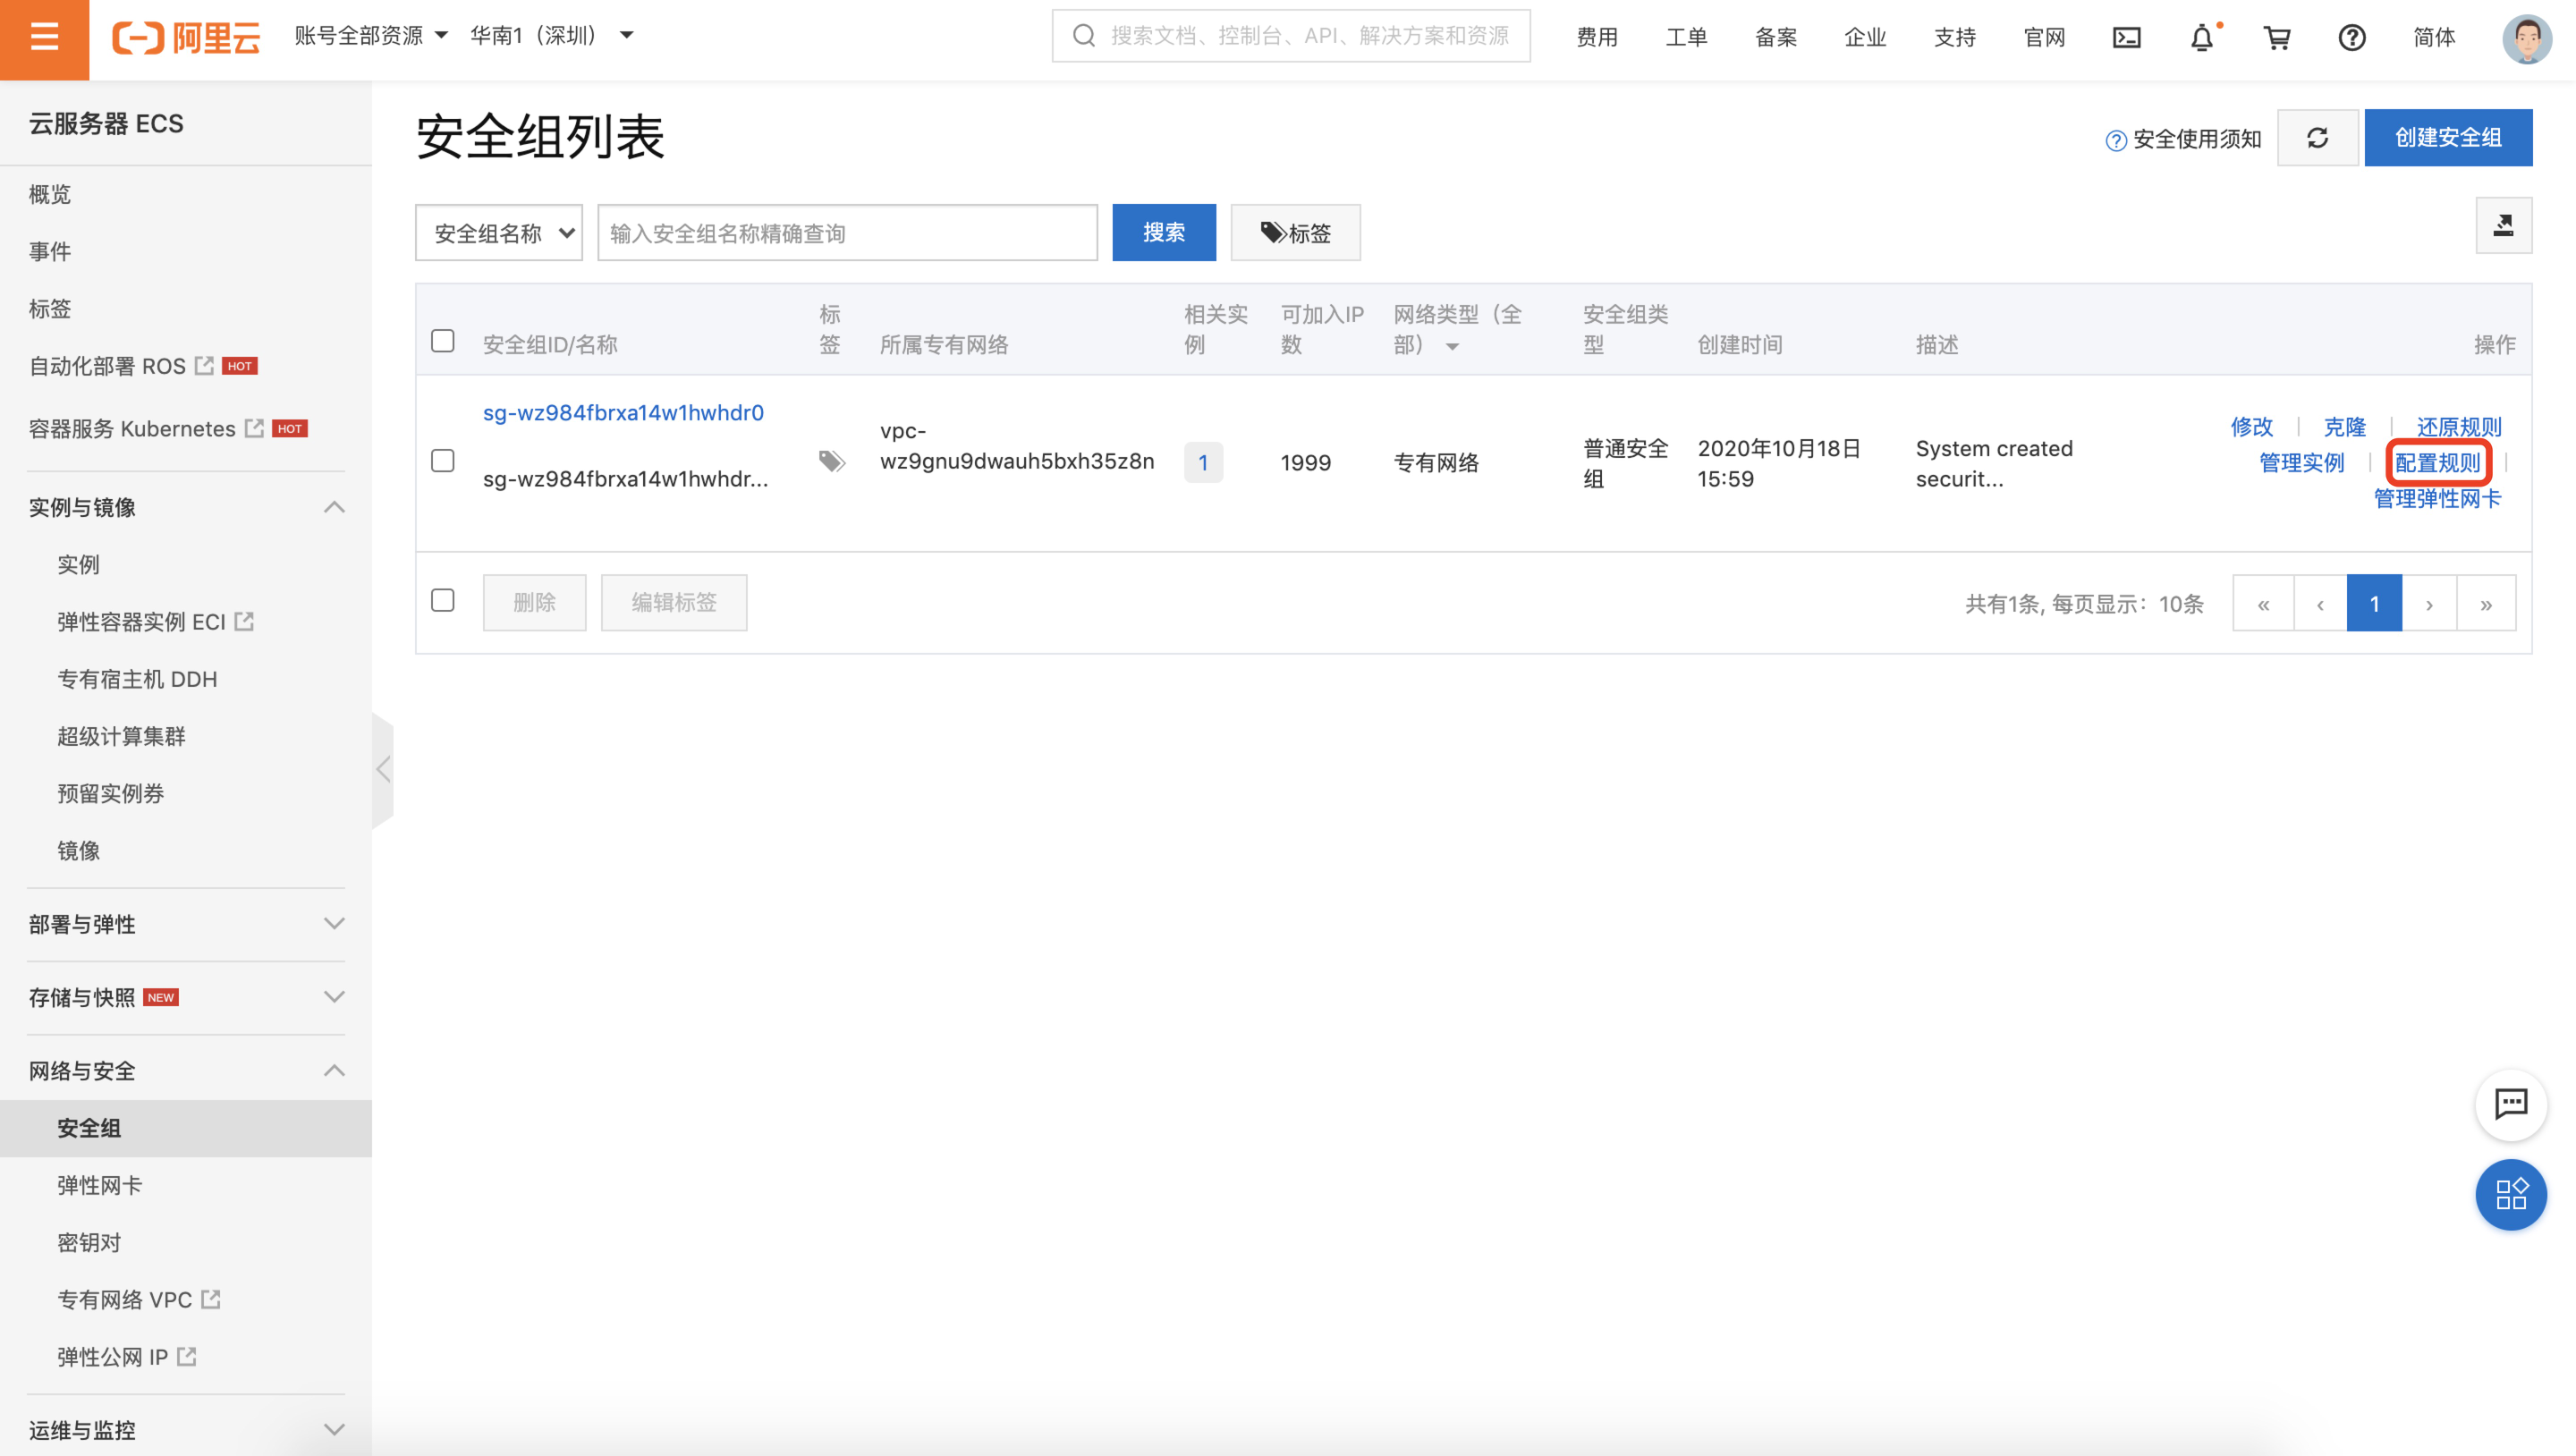
Task: Open the 费用 top menu
Action: coord(1597,38)
